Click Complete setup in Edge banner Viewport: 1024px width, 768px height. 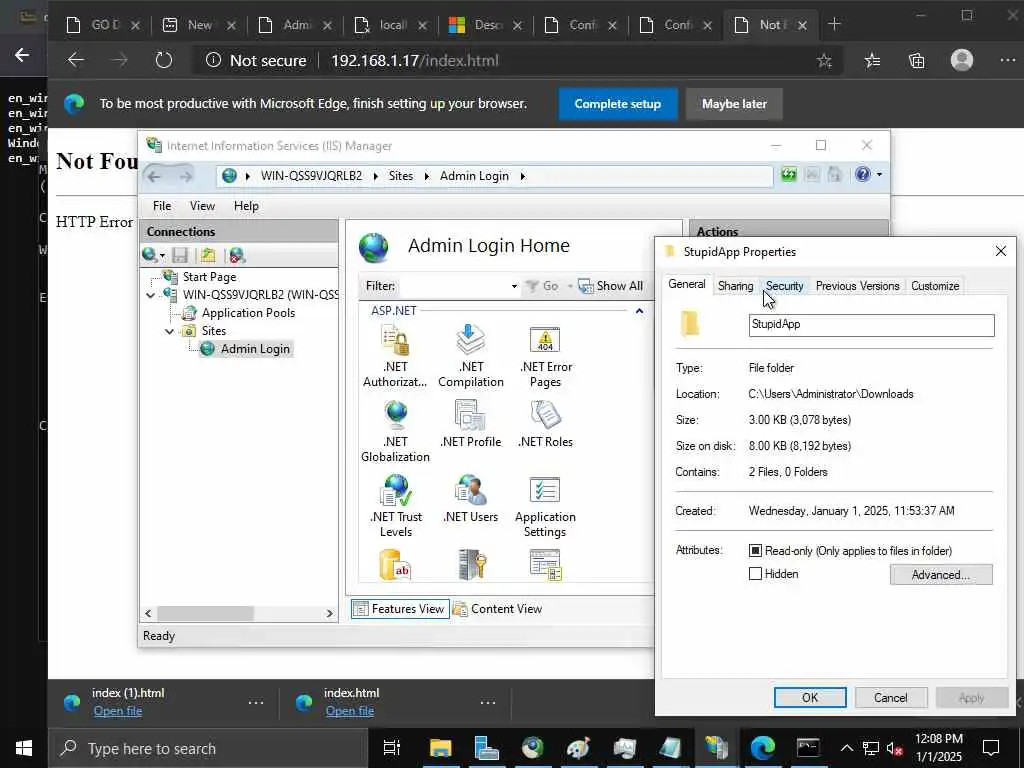point(617,104)
